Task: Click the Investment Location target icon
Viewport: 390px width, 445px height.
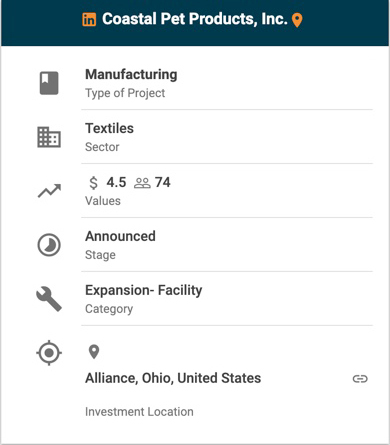Action: point(49,353)
